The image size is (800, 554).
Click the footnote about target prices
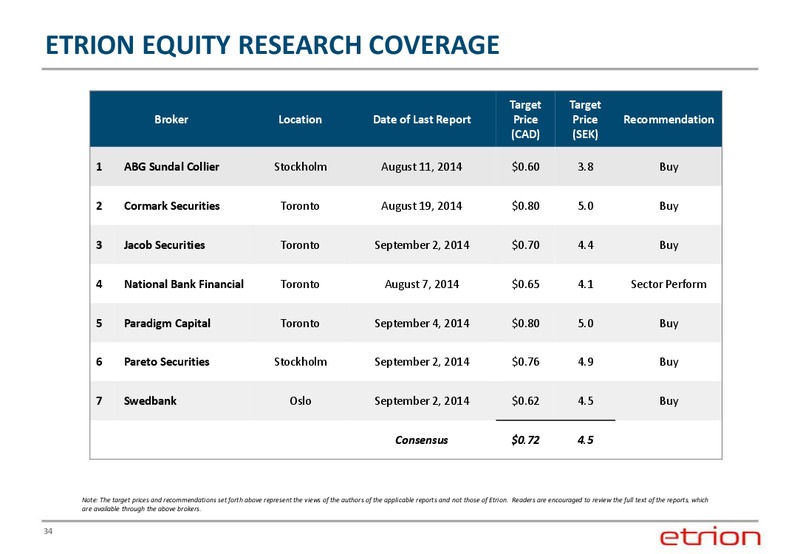pos(395,504)
